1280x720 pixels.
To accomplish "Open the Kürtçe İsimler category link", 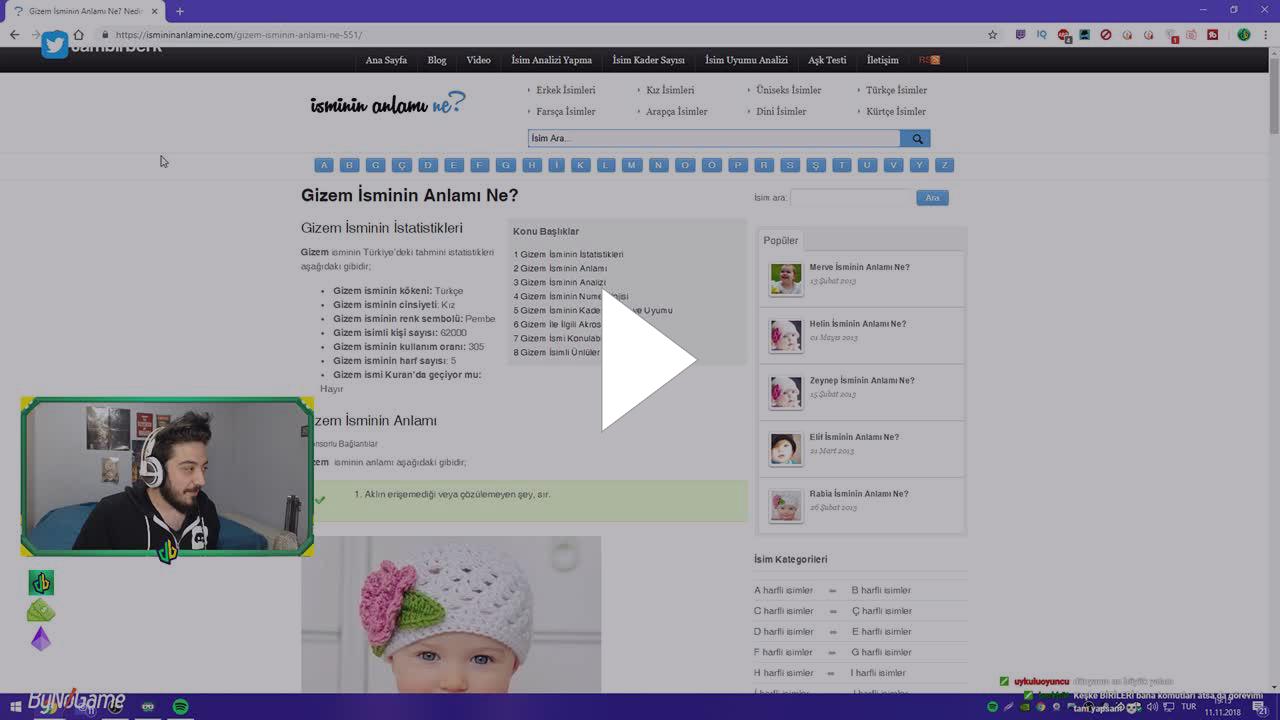I will (895, 112).
